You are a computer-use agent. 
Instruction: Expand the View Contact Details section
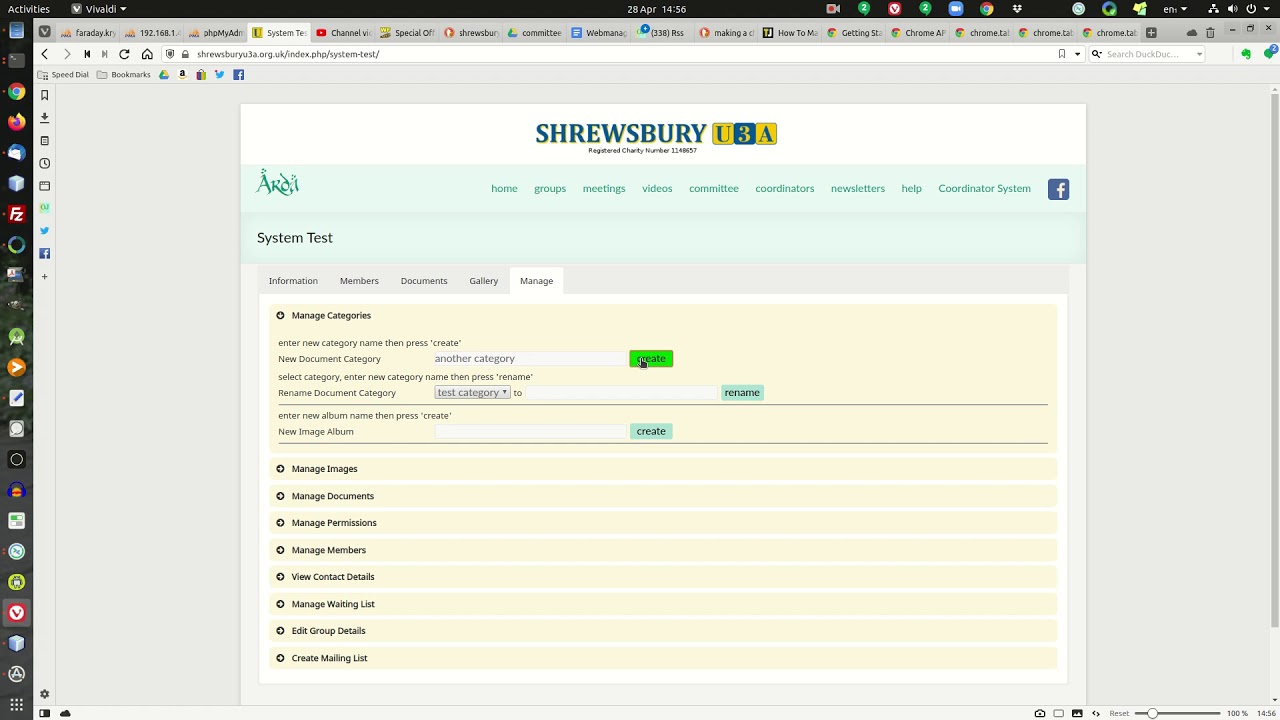click(663, 577)
